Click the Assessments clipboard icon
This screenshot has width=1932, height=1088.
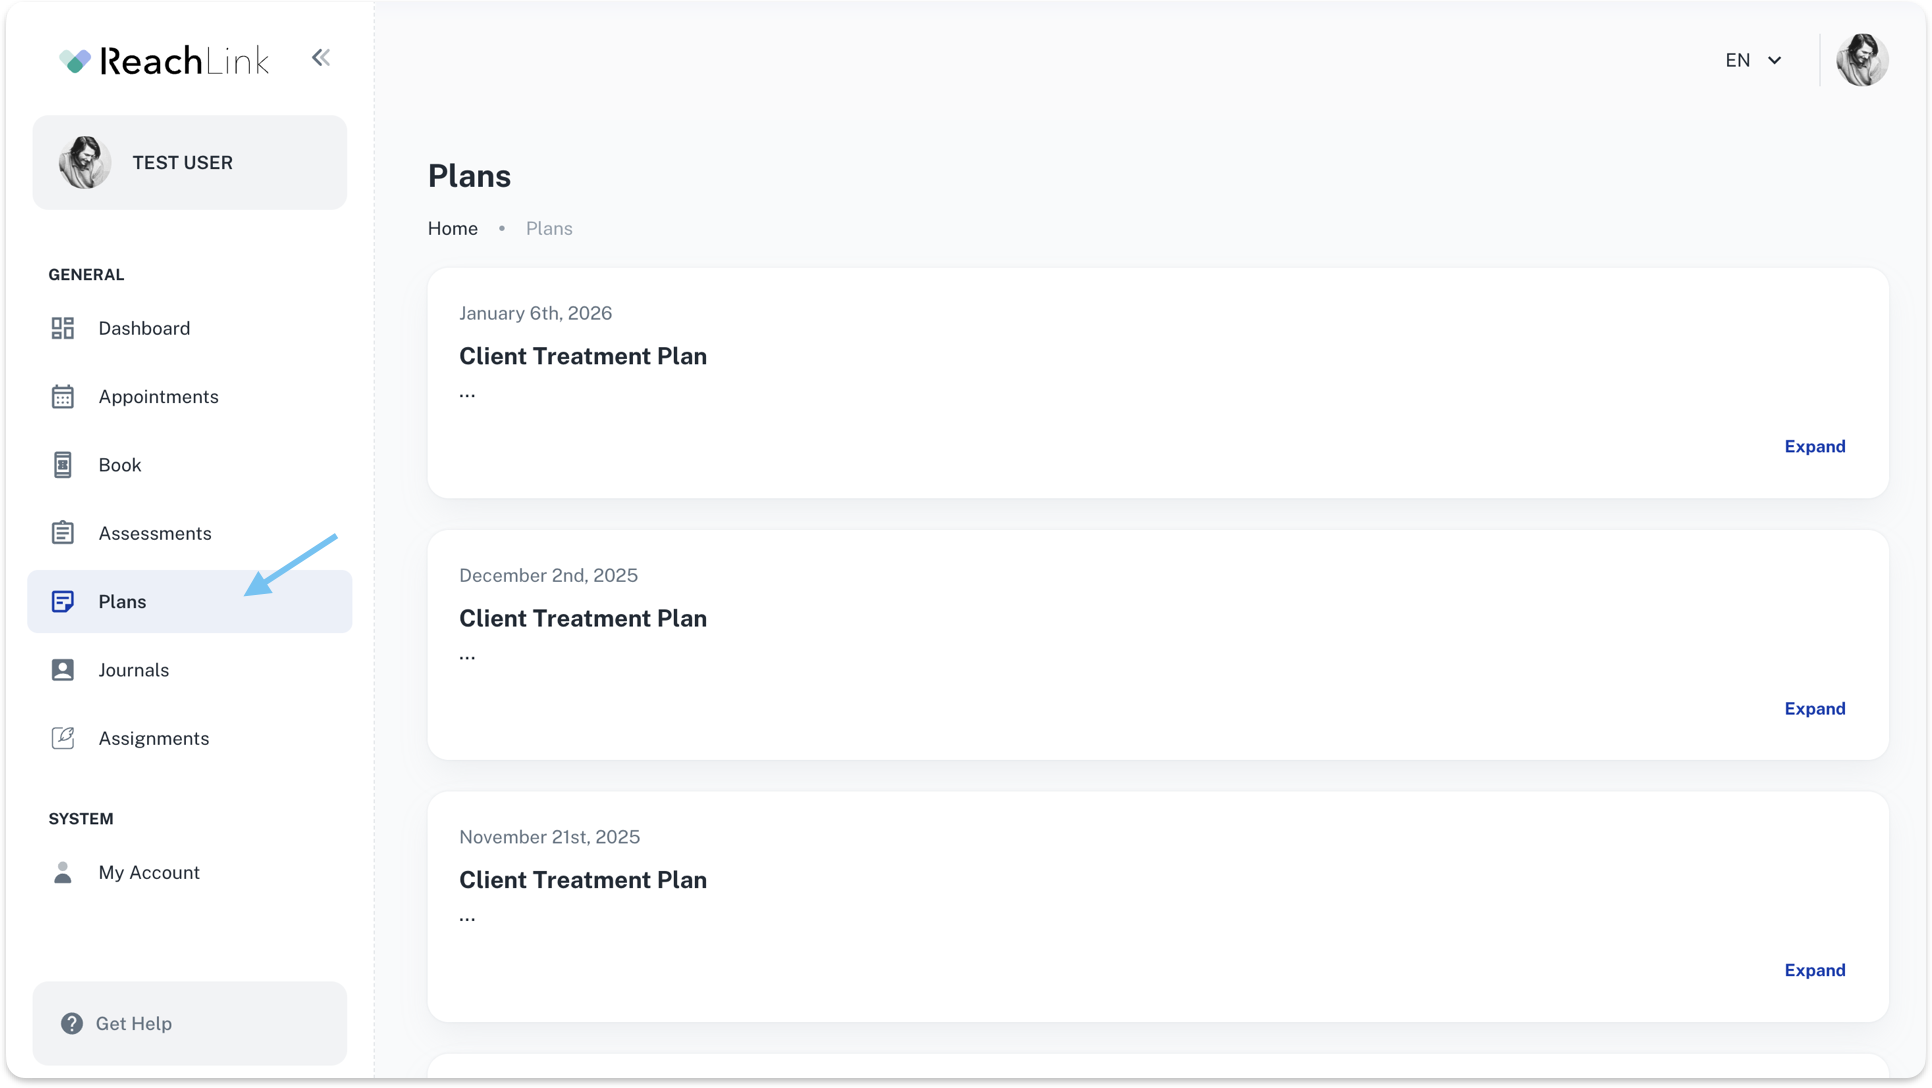63,533
